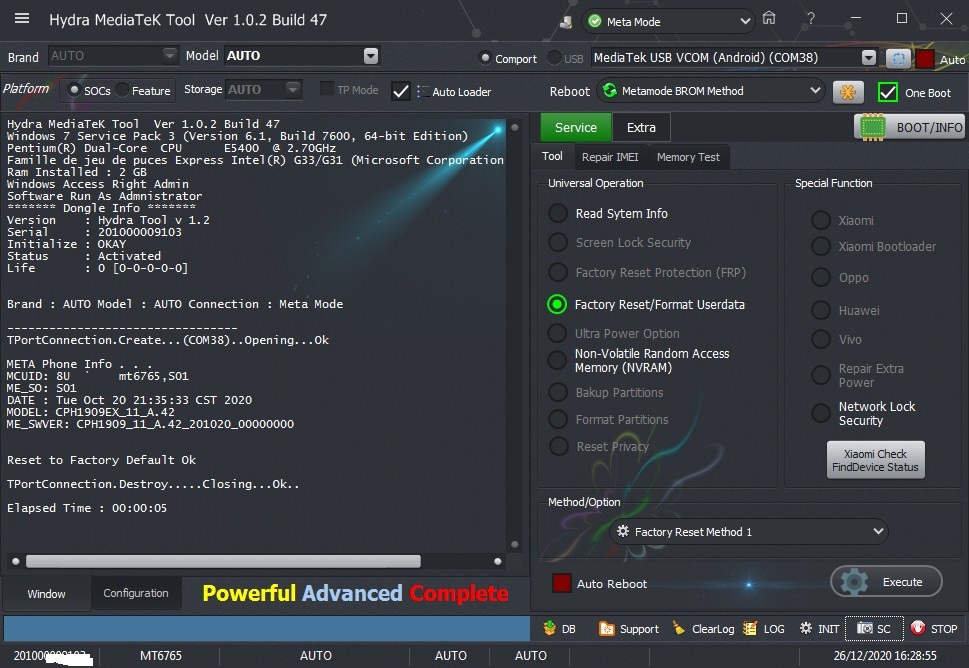Click the BOOT/INFO chip button
Screen dimensions: 969x668
[x=909, y=127]
